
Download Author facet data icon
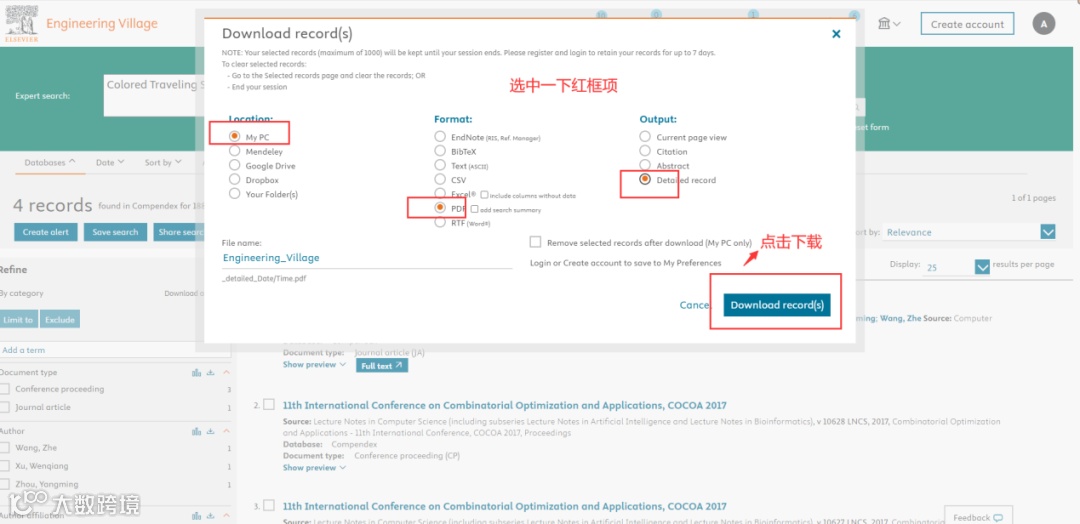coord(211,431)
